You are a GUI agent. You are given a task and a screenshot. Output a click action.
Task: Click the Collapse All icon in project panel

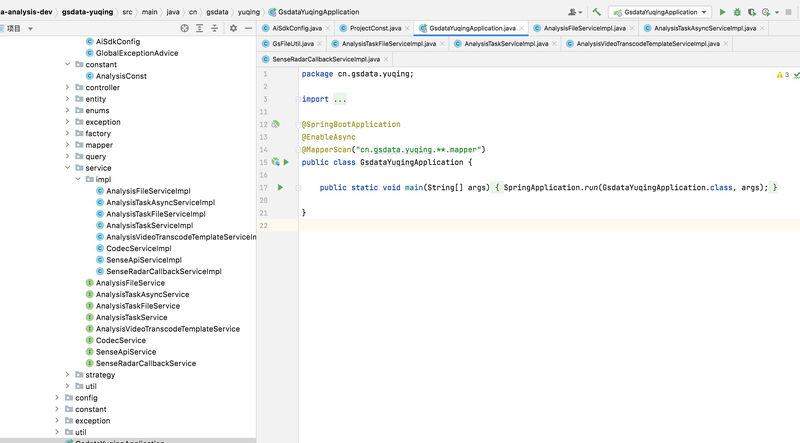(214, 29)
